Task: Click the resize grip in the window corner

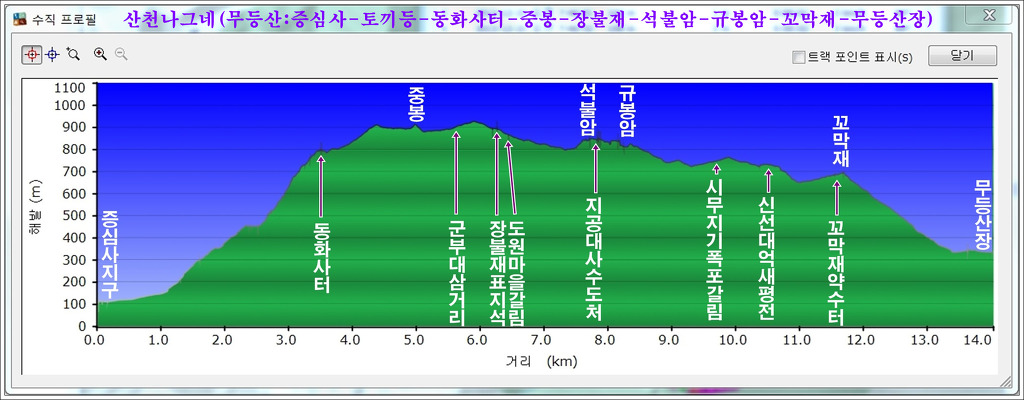Action: 1006,384
